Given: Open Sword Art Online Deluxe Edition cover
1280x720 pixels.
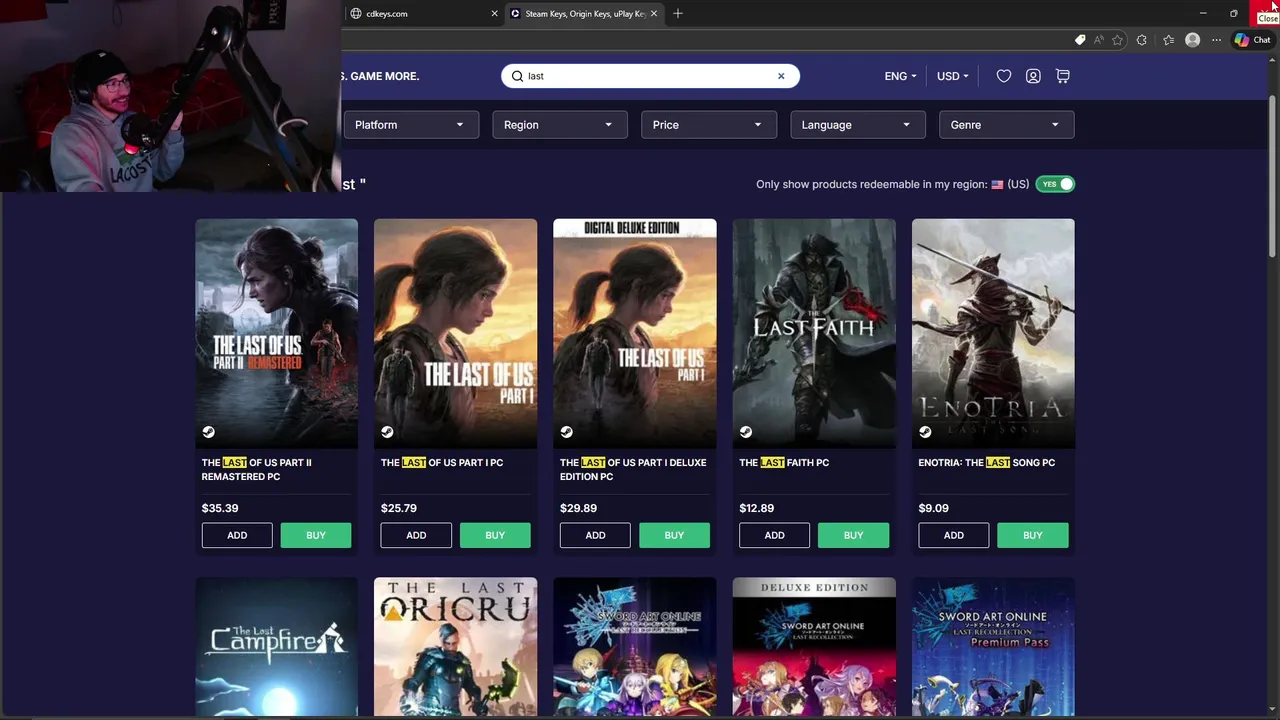Looking at the screenshot, I should pyautogui.click(x=814, y=647).
